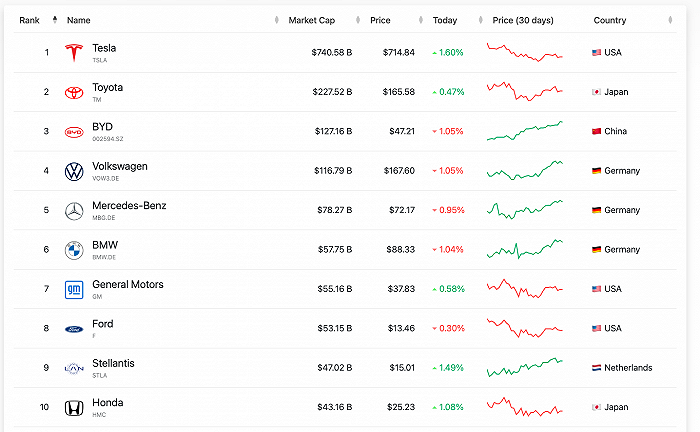700x432 pixels.
Task: Open the Stellantis company link
Action: 113,364
